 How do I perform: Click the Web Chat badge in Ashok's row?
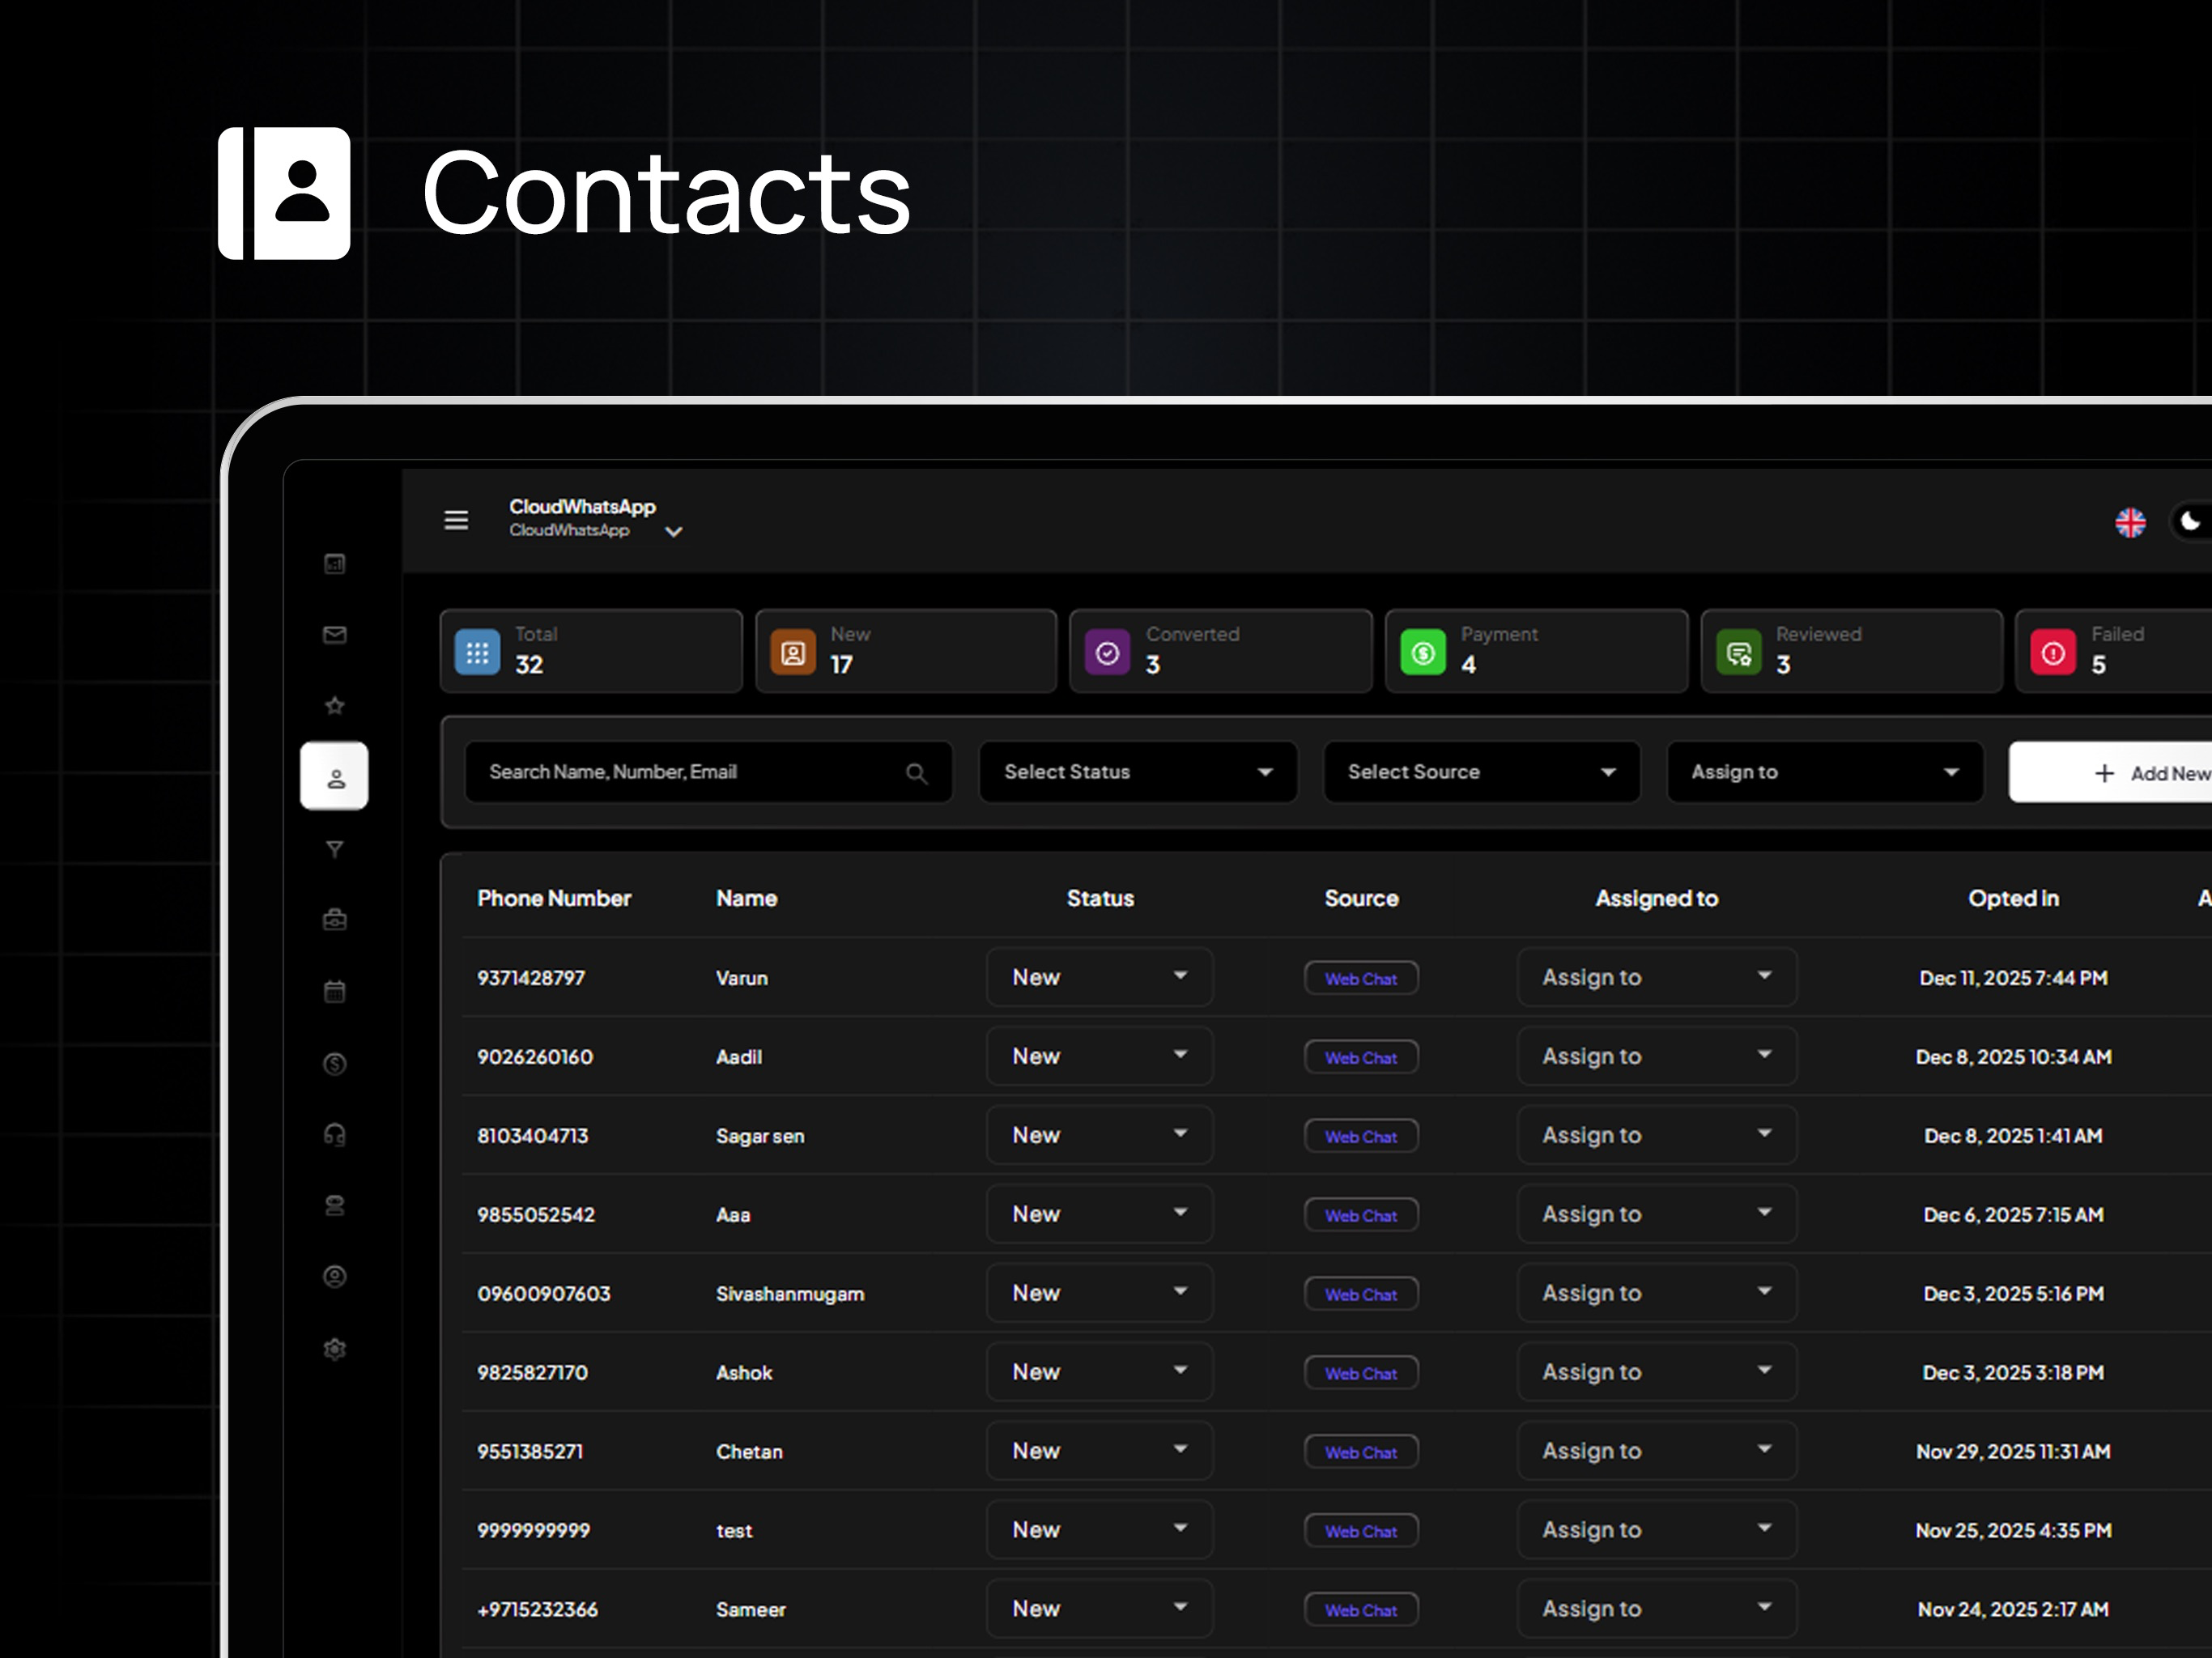coord(1361,1373)
